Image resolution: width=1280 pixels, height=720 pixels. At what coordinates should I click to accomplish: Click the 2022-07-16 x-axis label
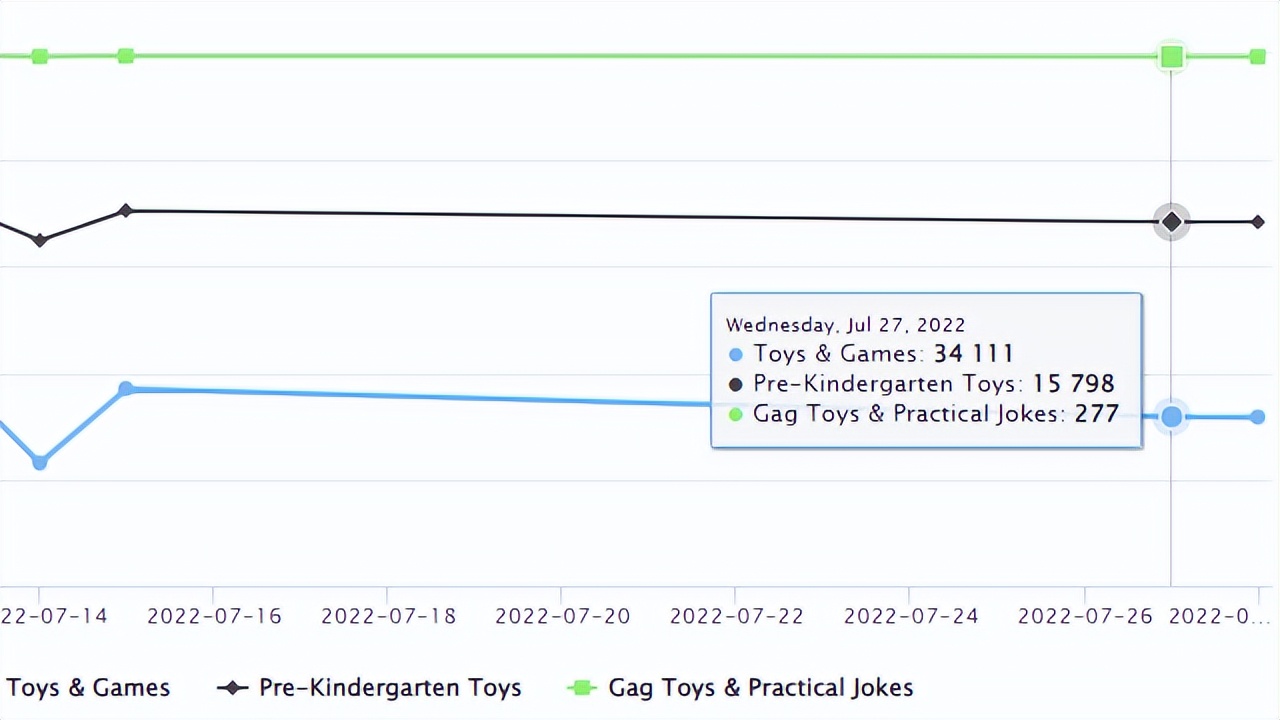pyautogui.click(x=214, y=616)
